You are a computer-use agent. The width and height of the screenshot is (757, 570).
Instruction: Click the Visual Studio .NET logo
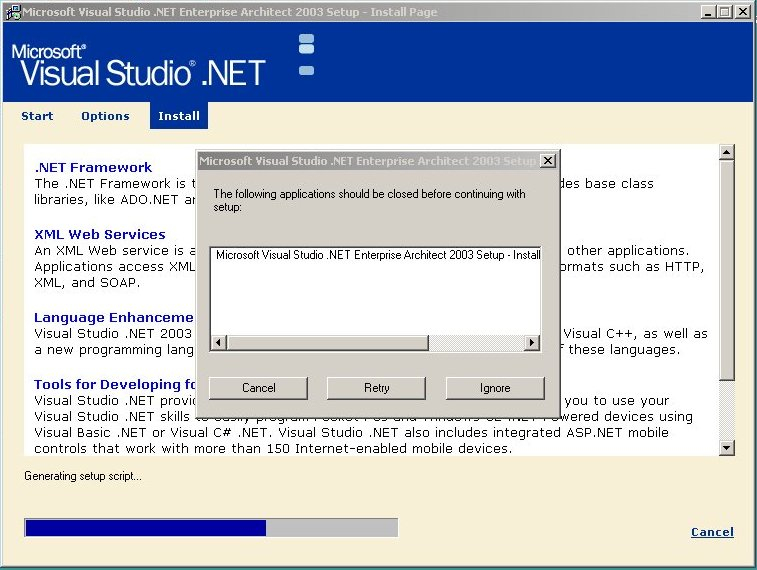tap(139, 65)
